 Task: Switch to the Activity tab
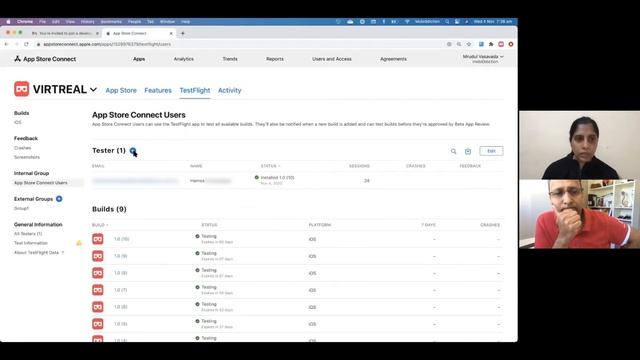(x=229, y=90)
